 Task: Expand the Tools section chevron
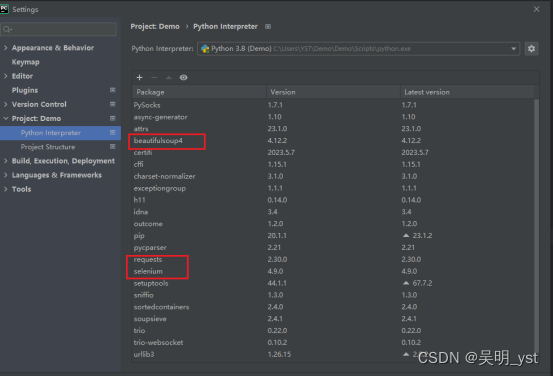click(x=5, y=189)
